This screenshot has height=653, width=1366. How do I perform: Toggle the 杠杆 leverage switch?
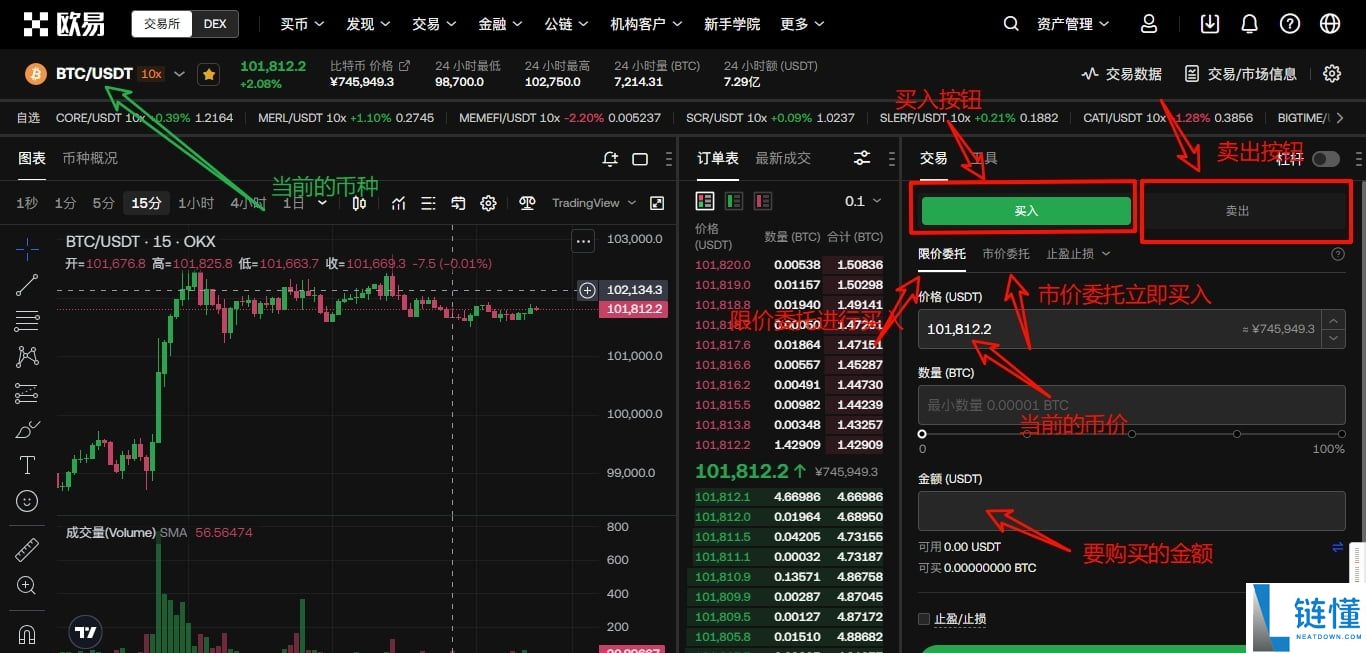(x=1326, y=159)
